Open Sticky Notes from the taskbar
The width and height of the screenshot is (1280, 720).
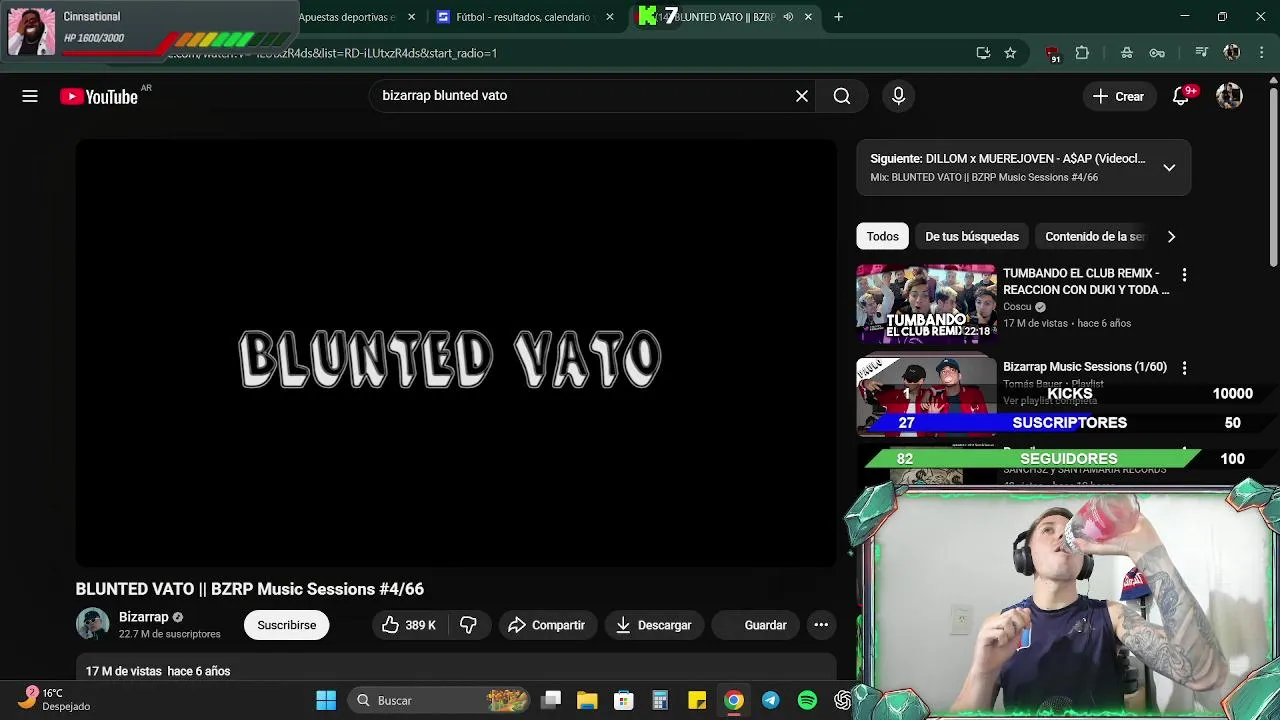[x=697, y=700]
